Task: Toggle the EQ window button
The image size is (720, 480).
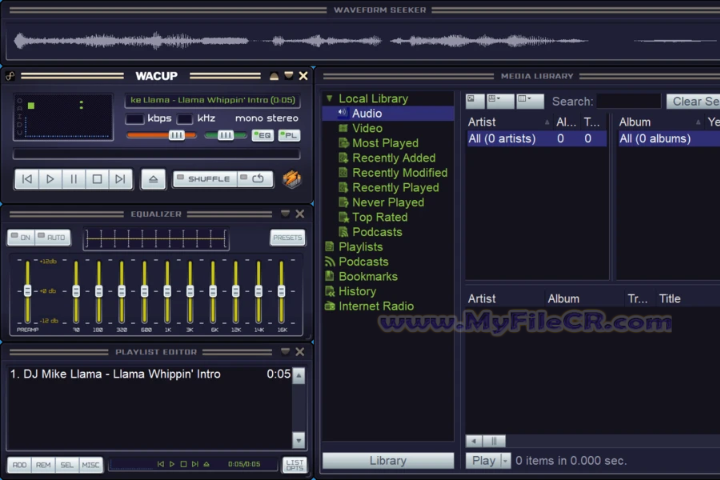Action: (x=263, y=136)
